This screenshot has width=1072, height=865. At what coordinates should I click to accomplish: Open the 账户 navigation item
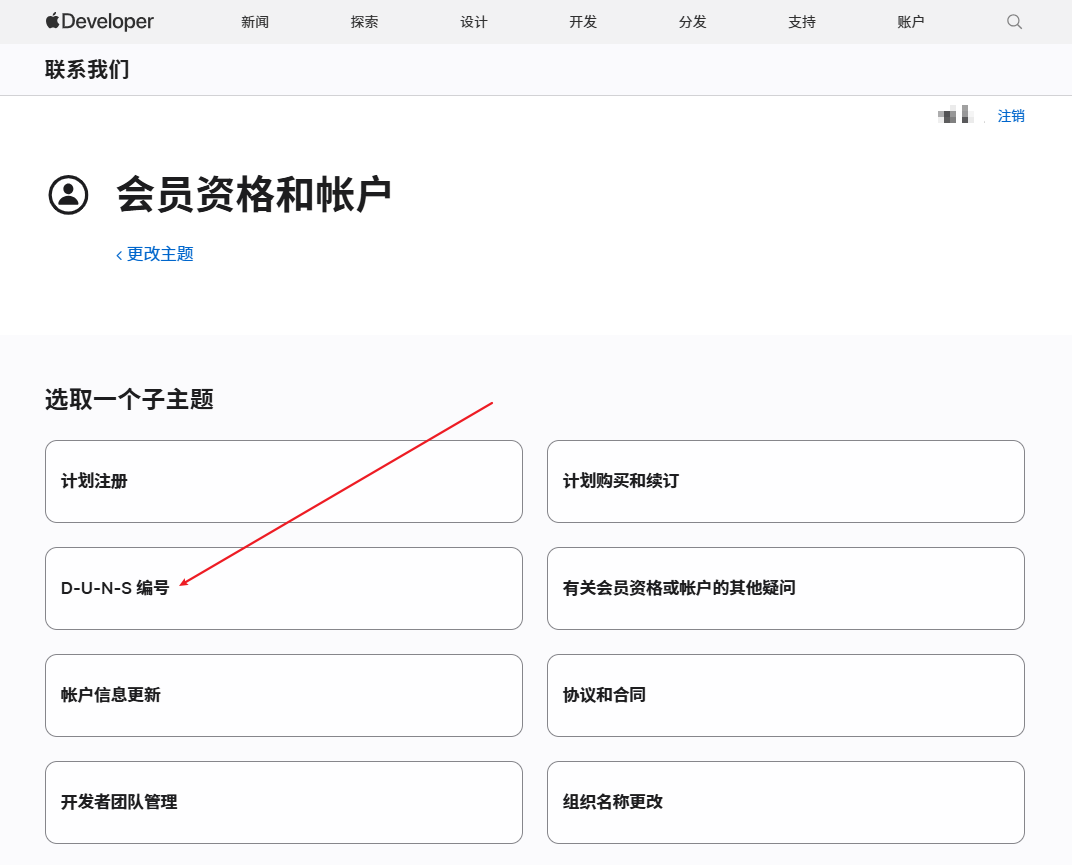(x=911, y=22)
